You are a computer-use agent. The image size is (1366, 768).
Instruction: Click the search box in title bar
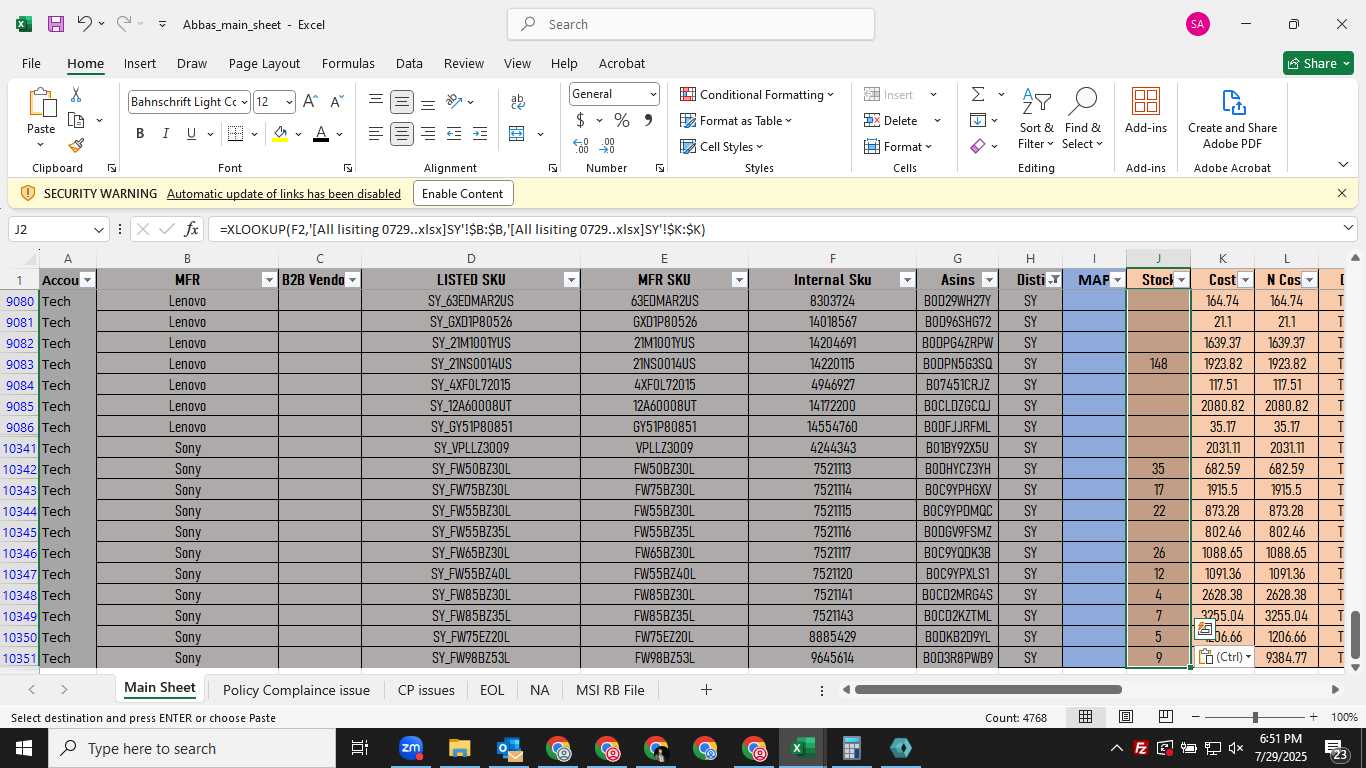pyautogui.click(x=691, y=24)
